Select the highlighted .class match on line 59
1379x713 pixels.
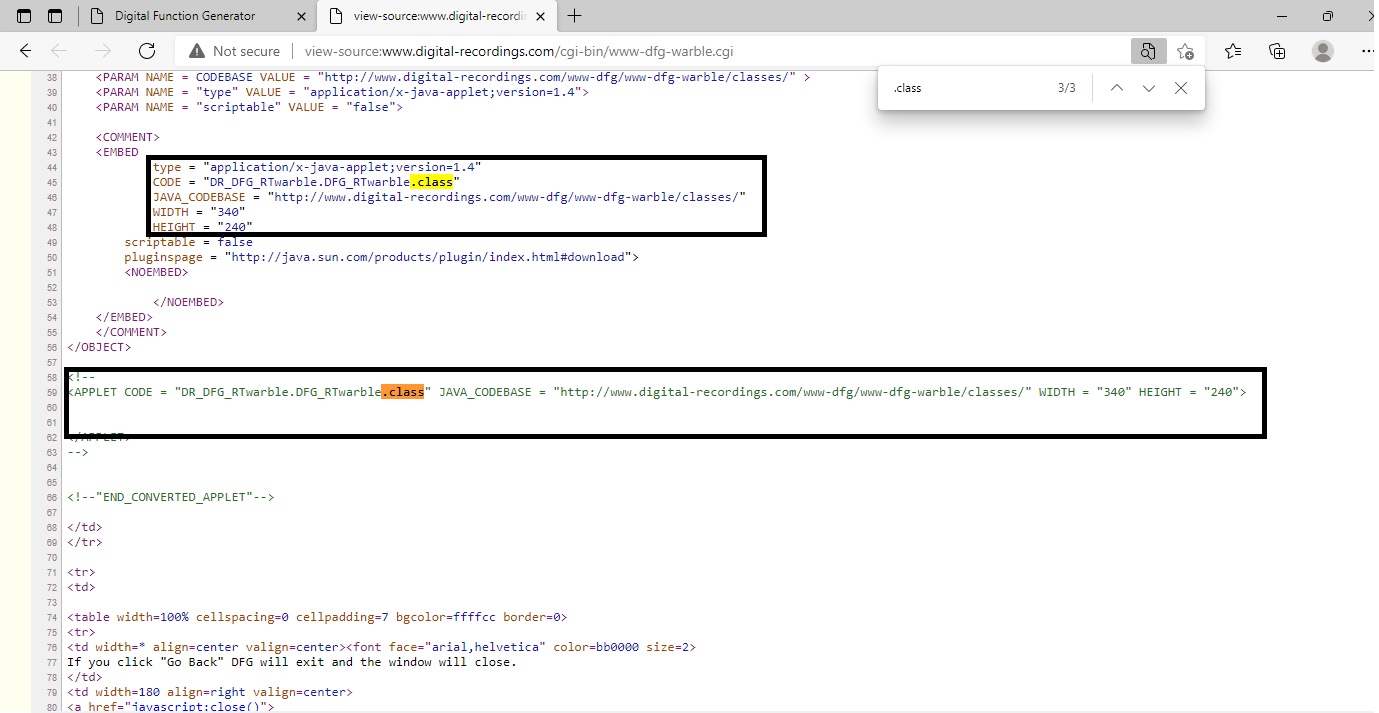403,391
